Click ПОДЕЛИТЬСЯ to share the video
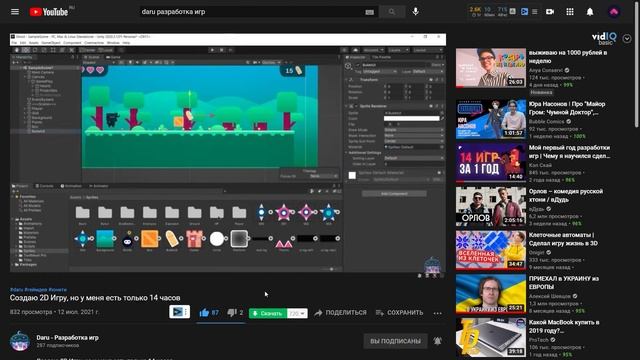 coord(340,313)
